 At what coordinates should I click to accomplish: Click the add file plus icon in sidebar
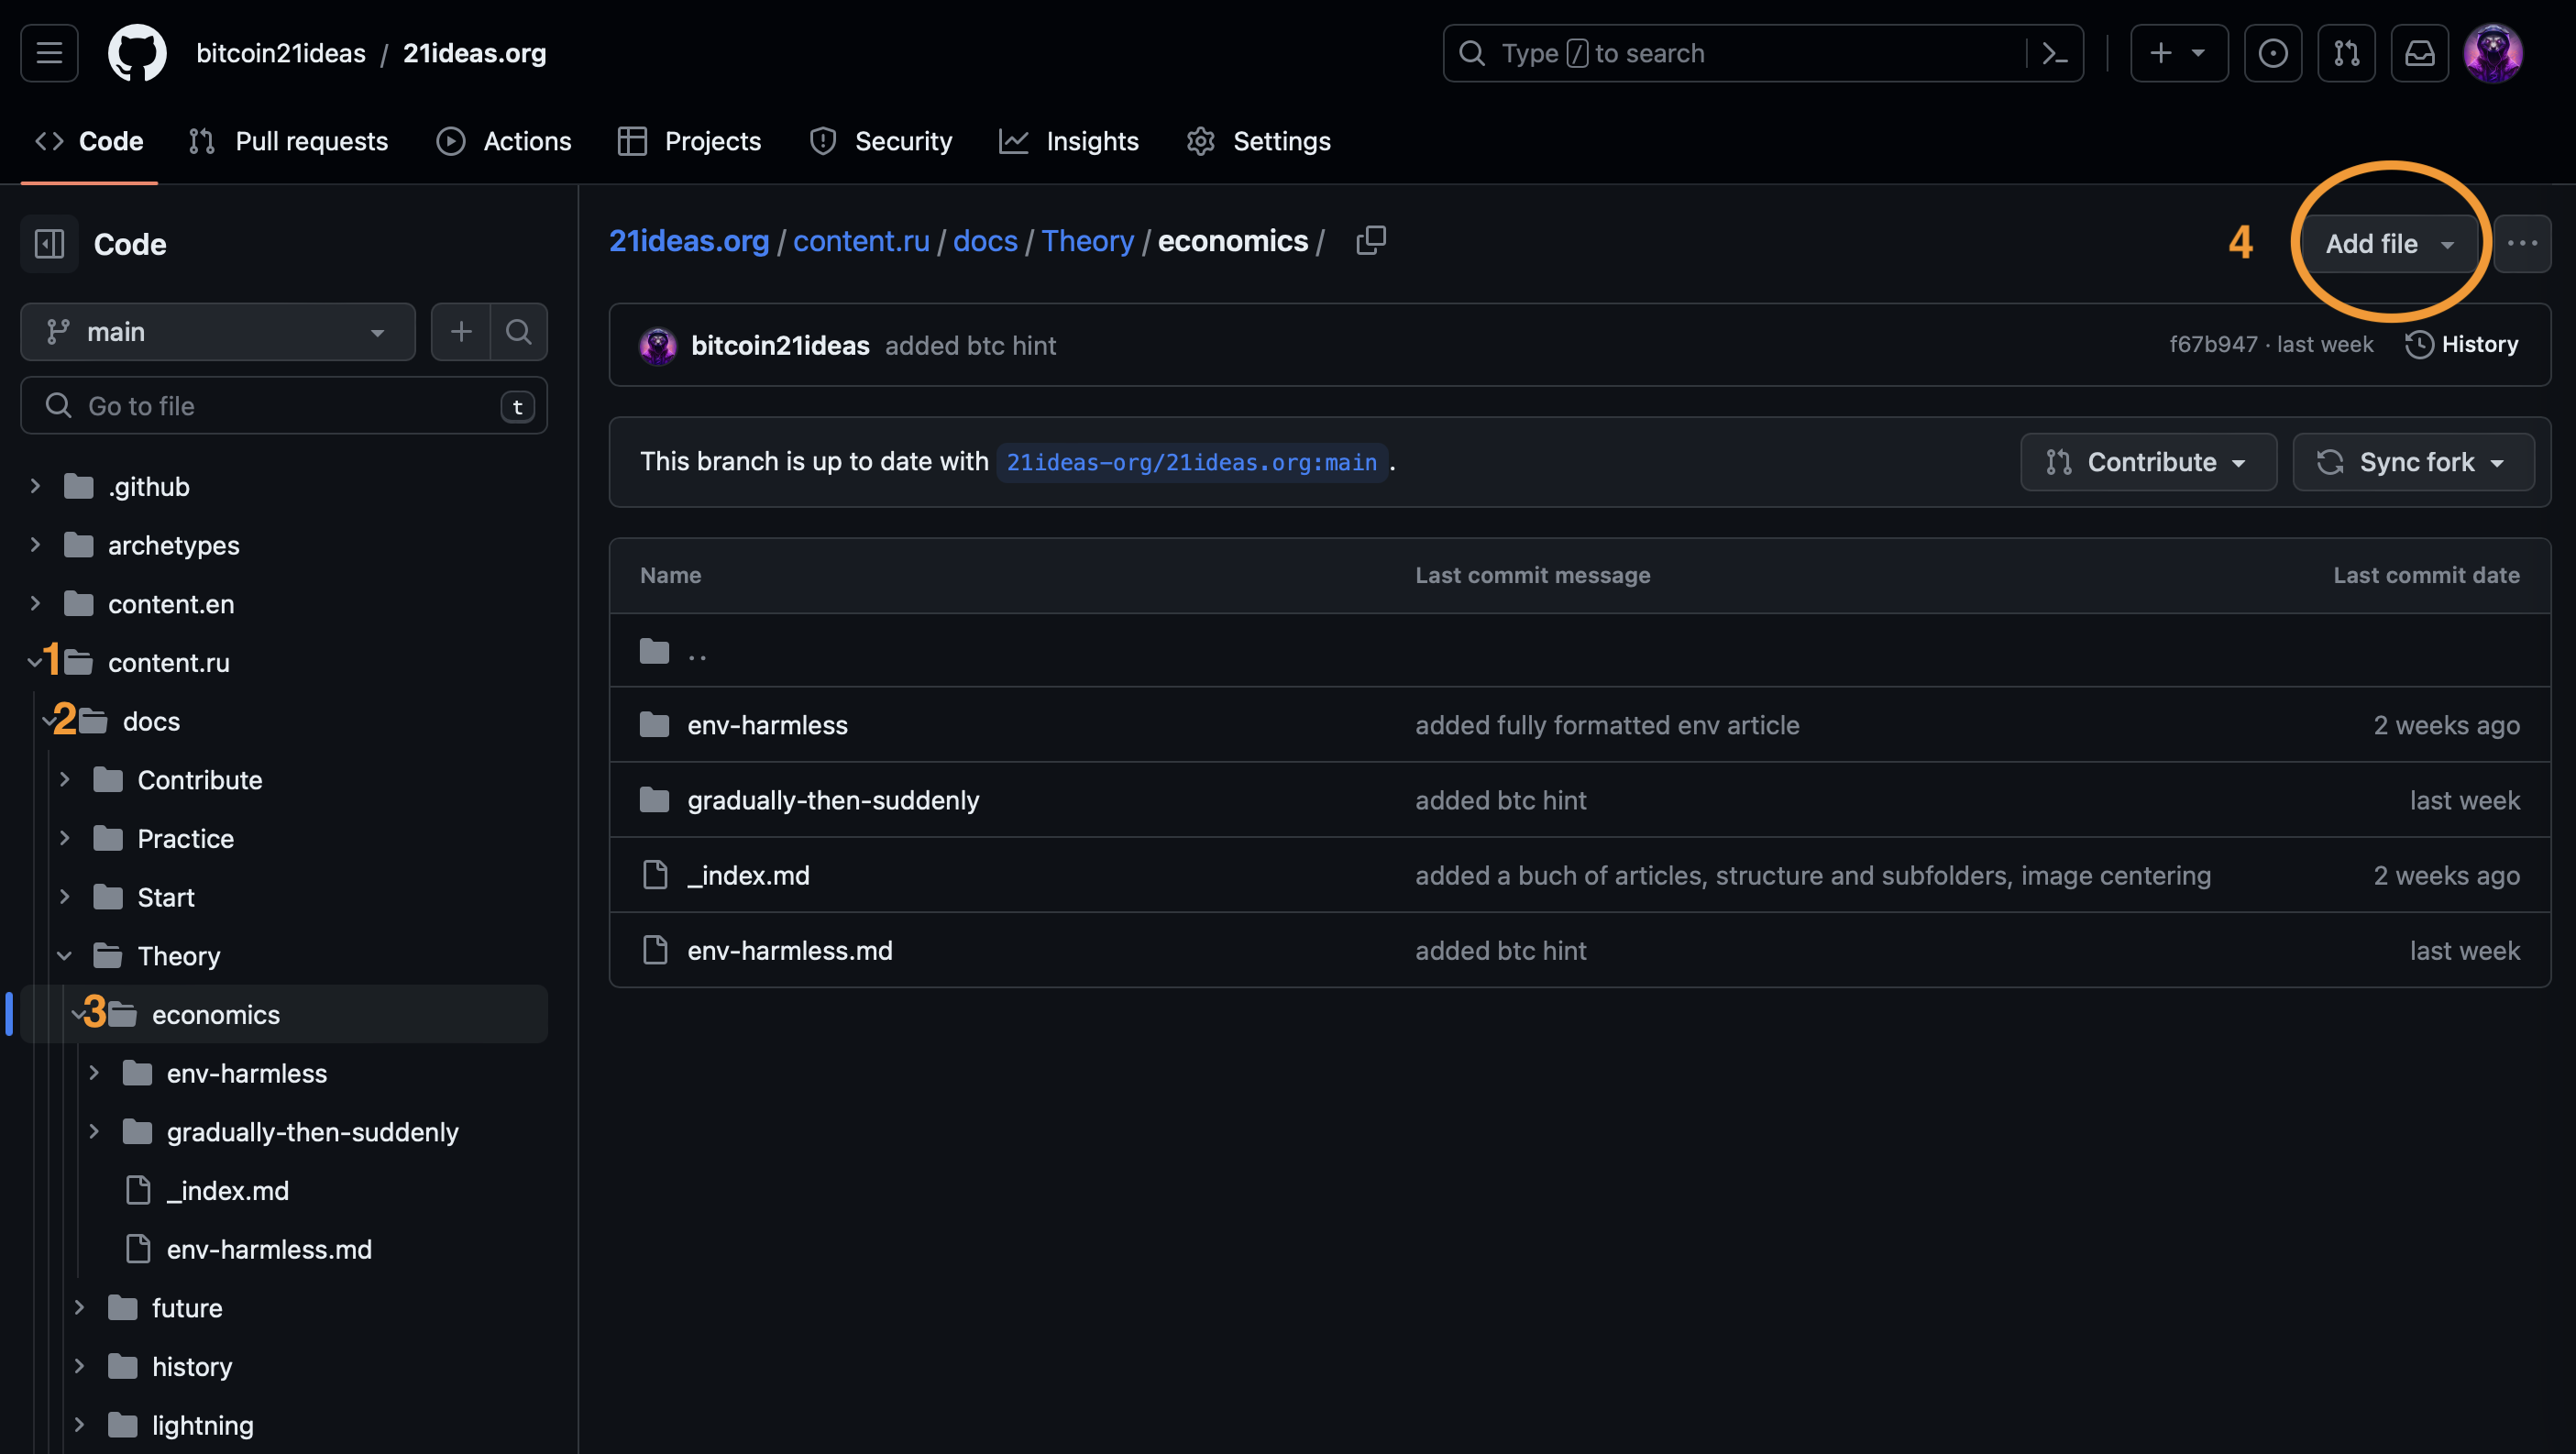click(461, 332)
